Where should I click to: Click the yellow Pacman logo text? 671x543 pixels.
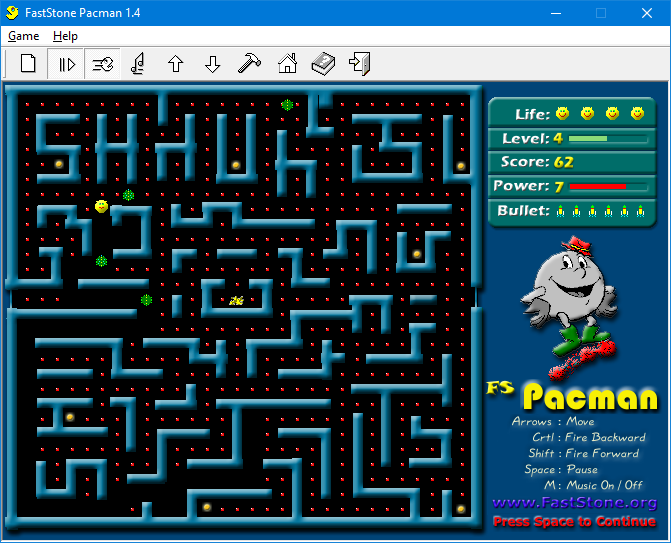(x=591, y=397)
